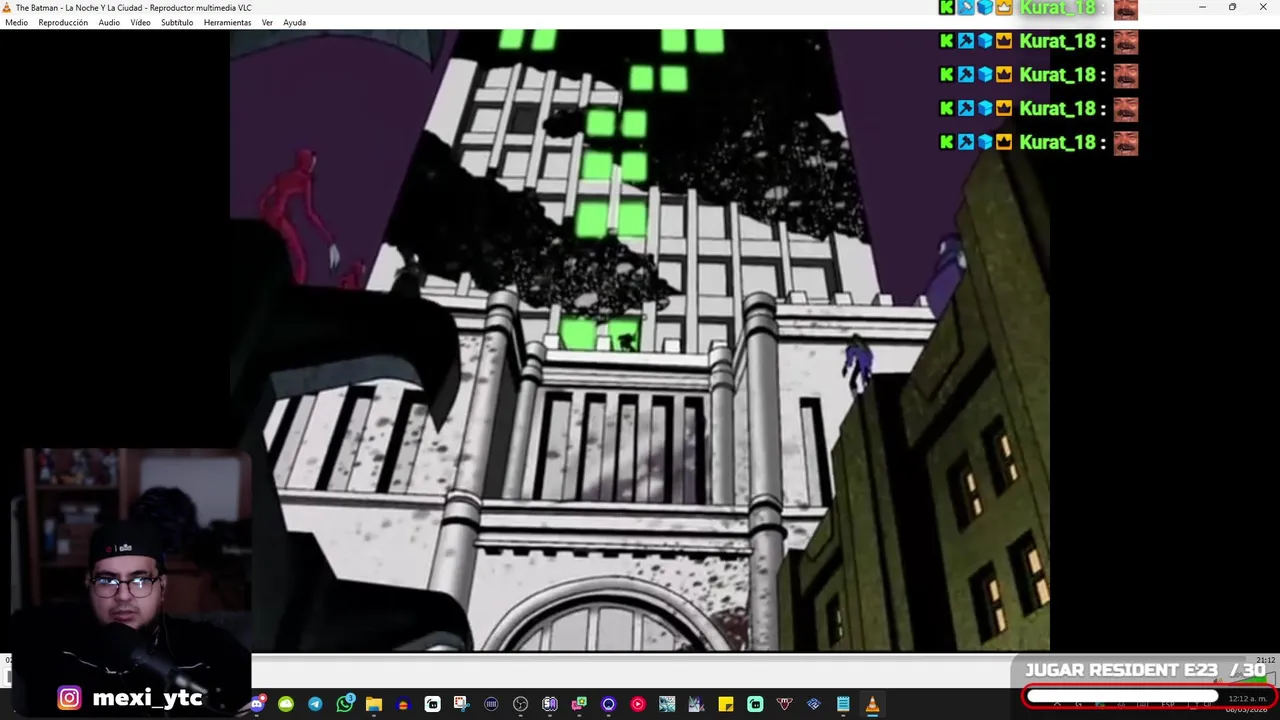Viewport: 1280px width, 720px height.
Task: Click the VLC cone icon in taskbar
Action: point(872,704)
